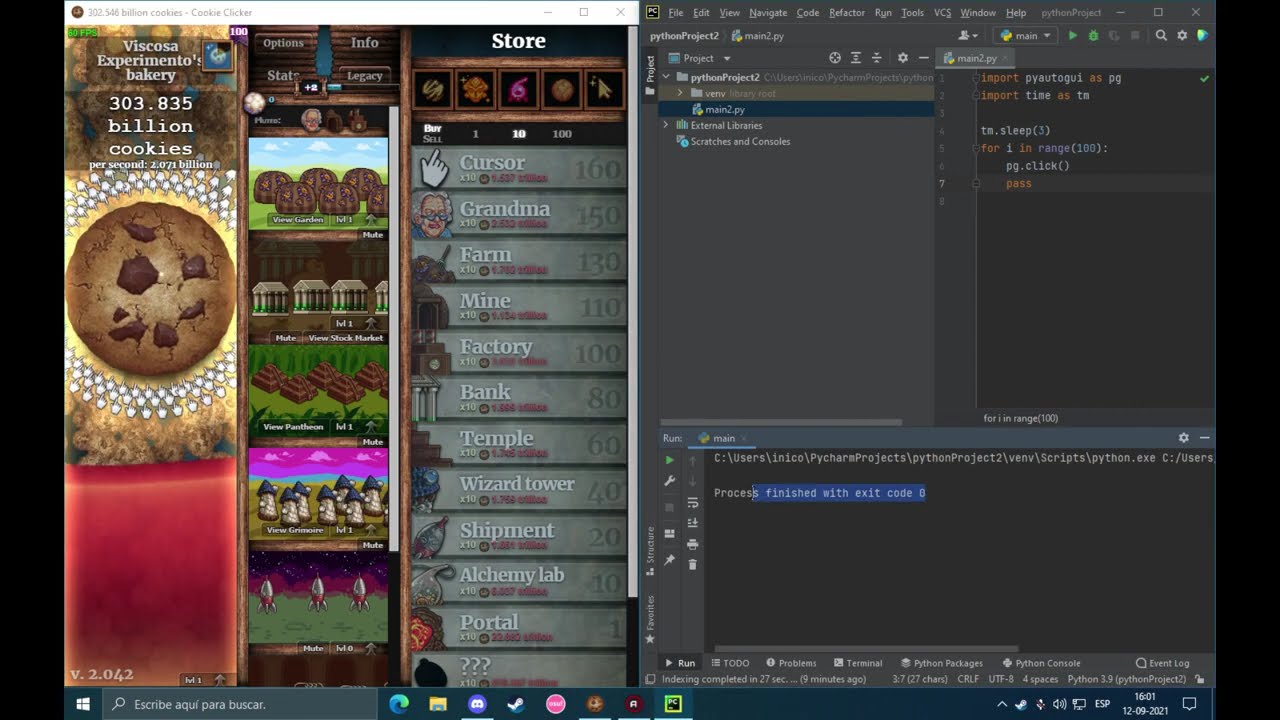Open Steam from Windows taskbar

[x=515, y=704]
